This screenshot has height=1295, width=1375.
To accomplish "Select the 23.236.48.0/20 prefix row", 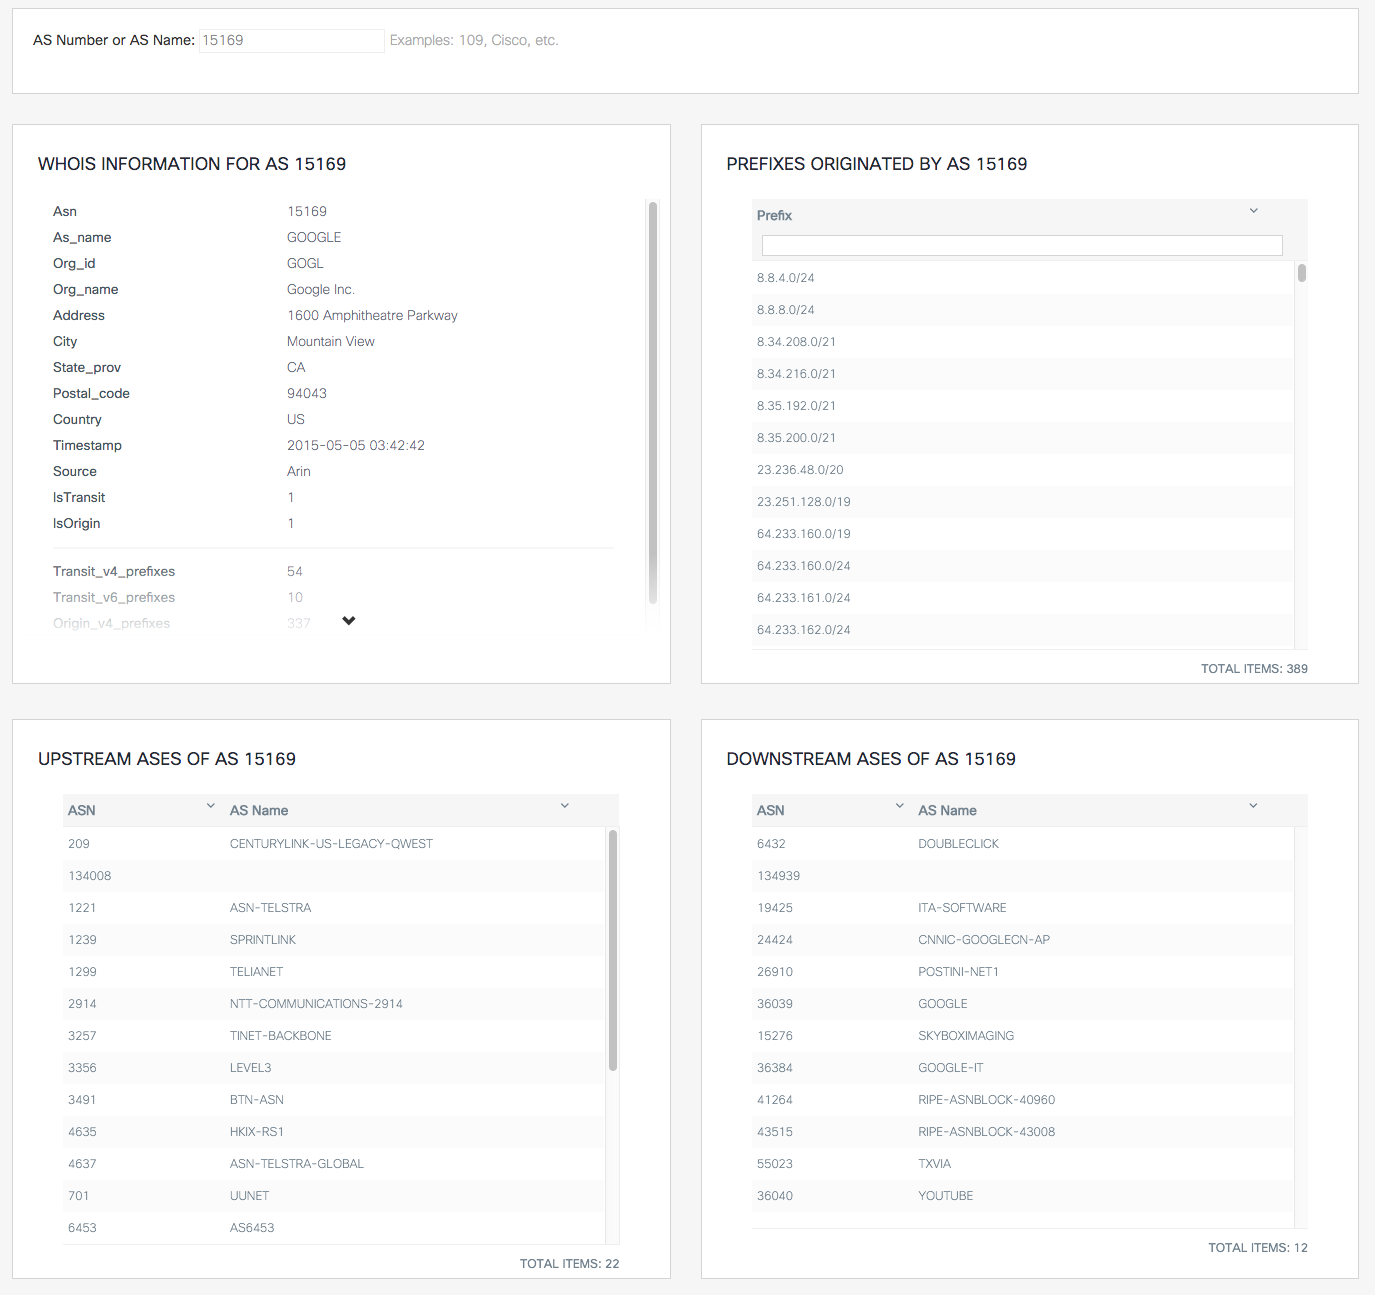I will (1022, 470).
